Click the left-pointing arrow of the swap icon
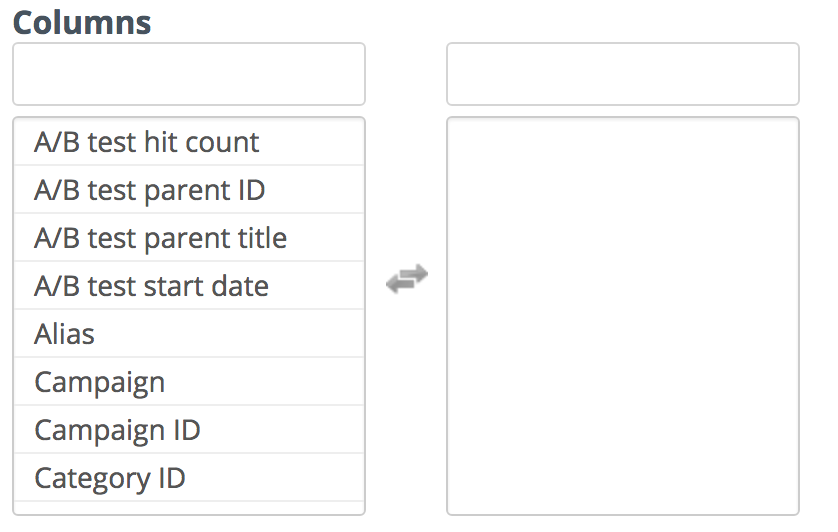The image size is (838, 532). (x=401, y=284)
